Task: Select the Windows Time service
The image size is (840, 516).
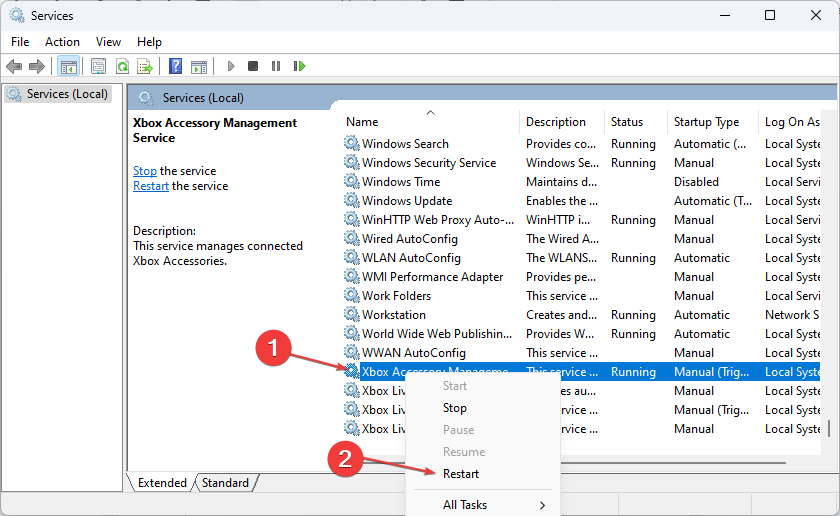Action: coord(401,182)
